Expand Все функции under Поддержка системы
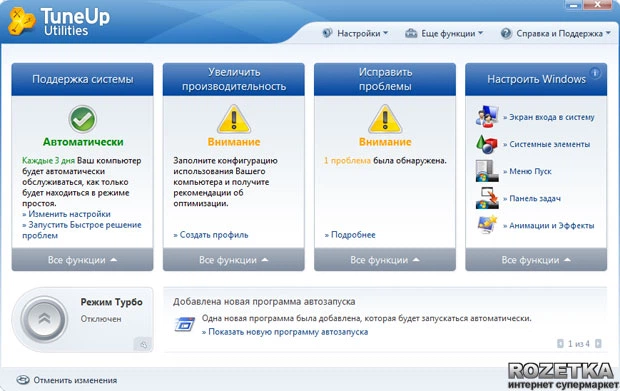 (82, 260)
